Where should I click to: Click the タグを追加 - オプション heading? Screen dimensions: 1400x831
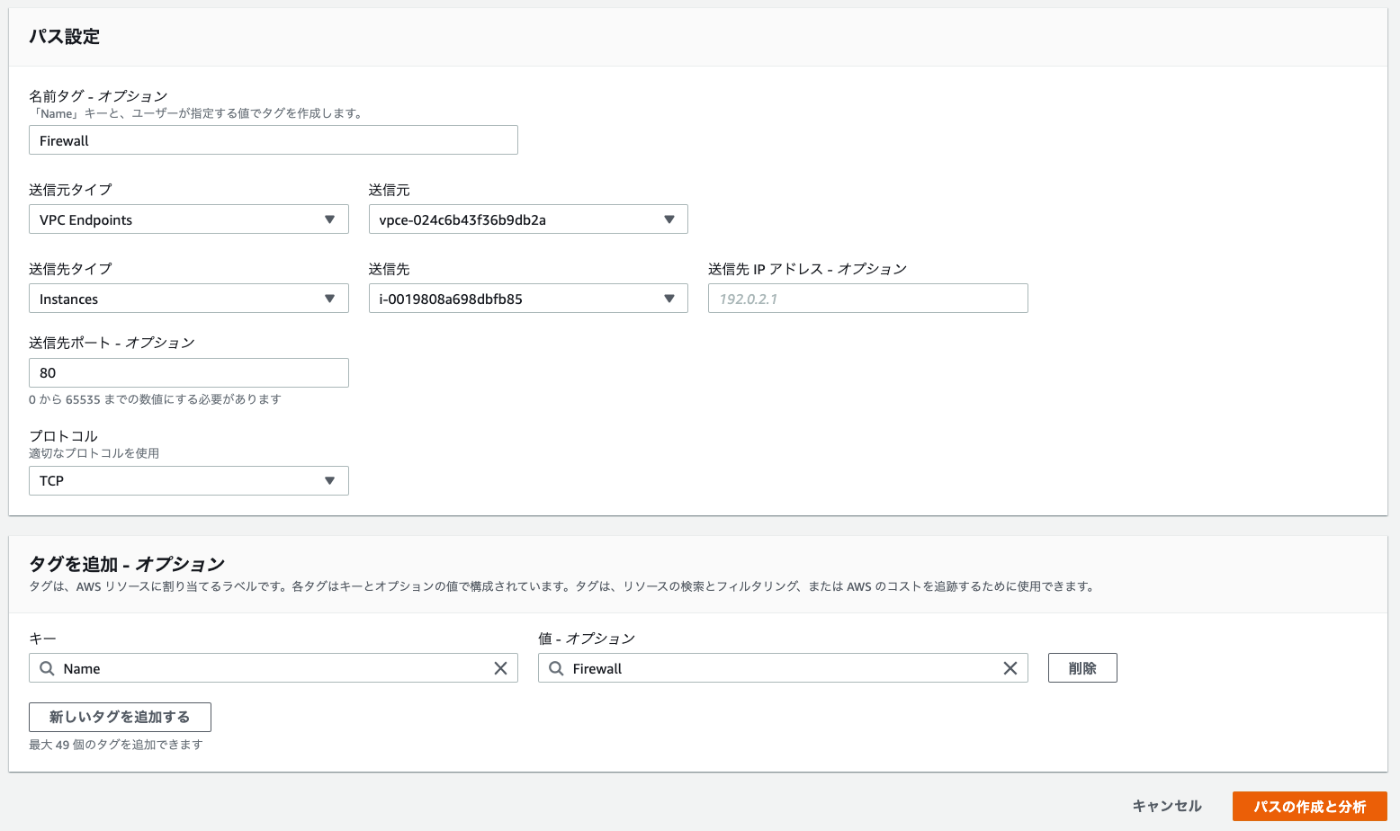127,564
